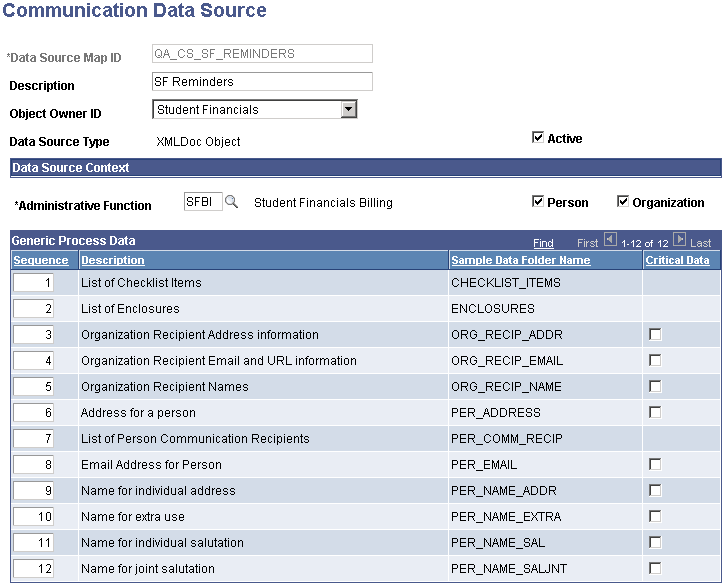
Task: Uncheck the Organization checkbox
Action: click(623, 202)
